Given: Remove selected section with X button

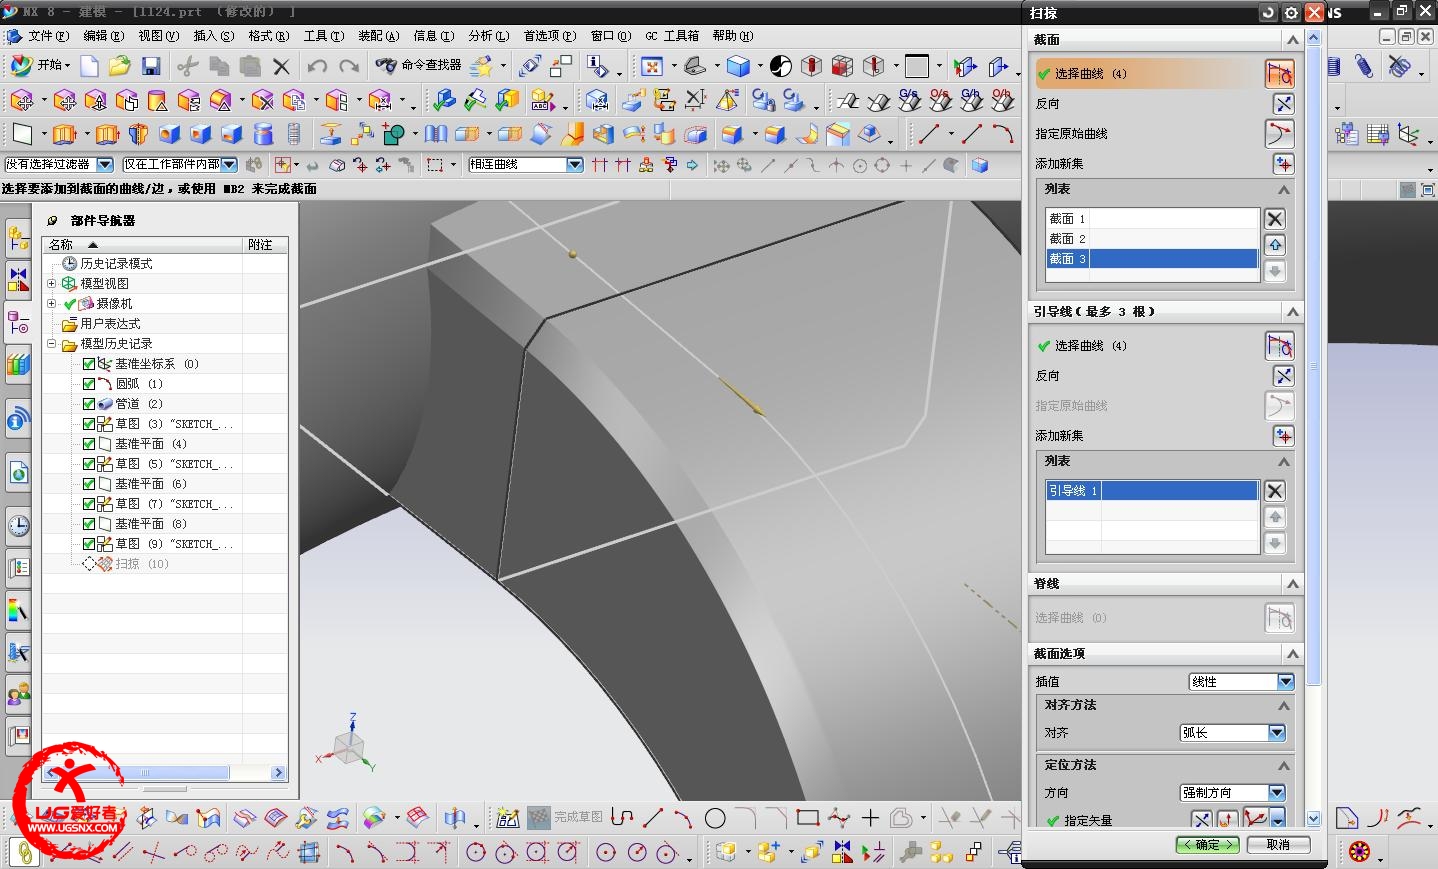Looking at the screenshot, I should coord(1274,219).
